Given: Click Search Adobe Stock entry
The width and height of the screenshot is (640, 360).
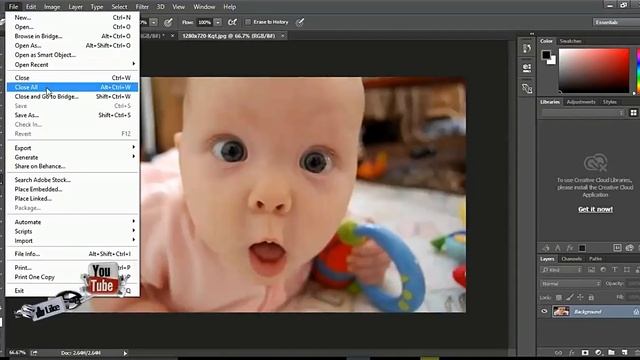Looking at the screenshot, I should (72, 180).
